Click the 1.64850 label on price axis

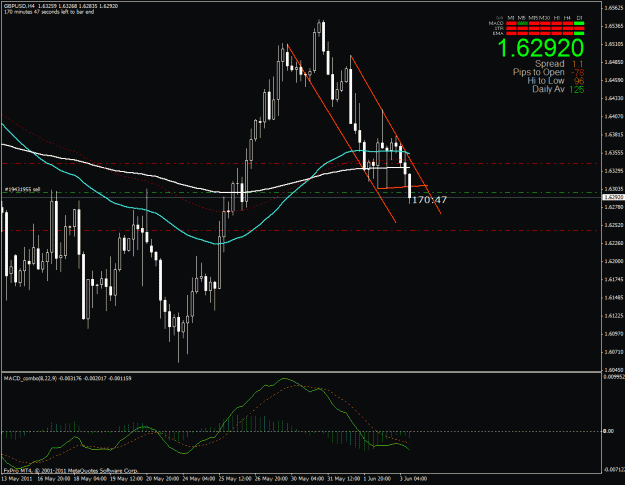(x=614, y=62)
